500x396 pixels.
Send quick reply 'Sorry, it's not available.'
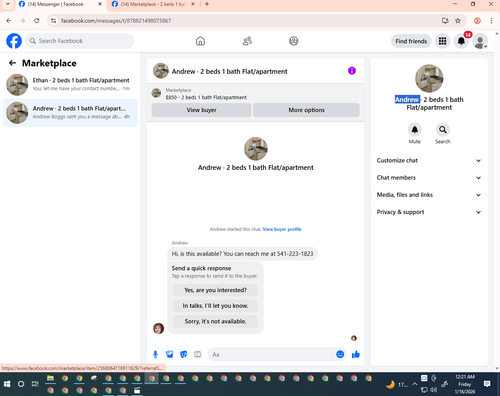[x=215, y=321]
